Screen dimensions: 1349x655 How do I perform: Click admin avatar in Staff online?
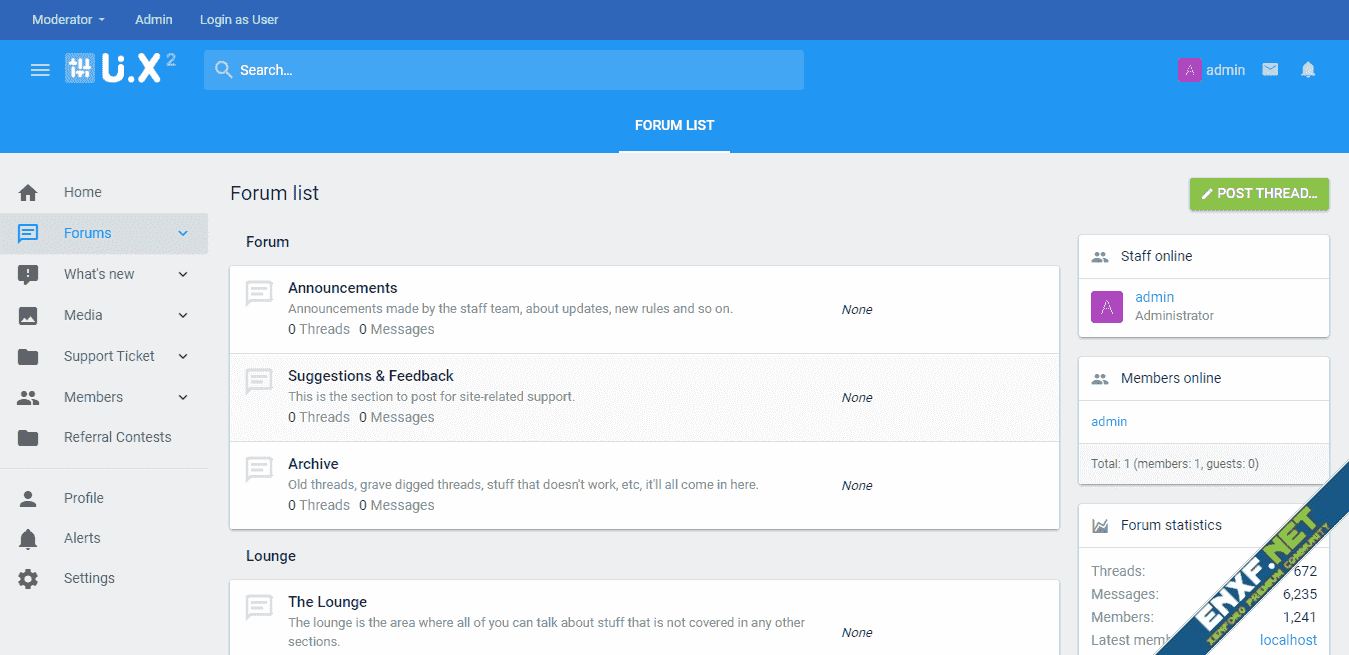tap(1106, 307)
